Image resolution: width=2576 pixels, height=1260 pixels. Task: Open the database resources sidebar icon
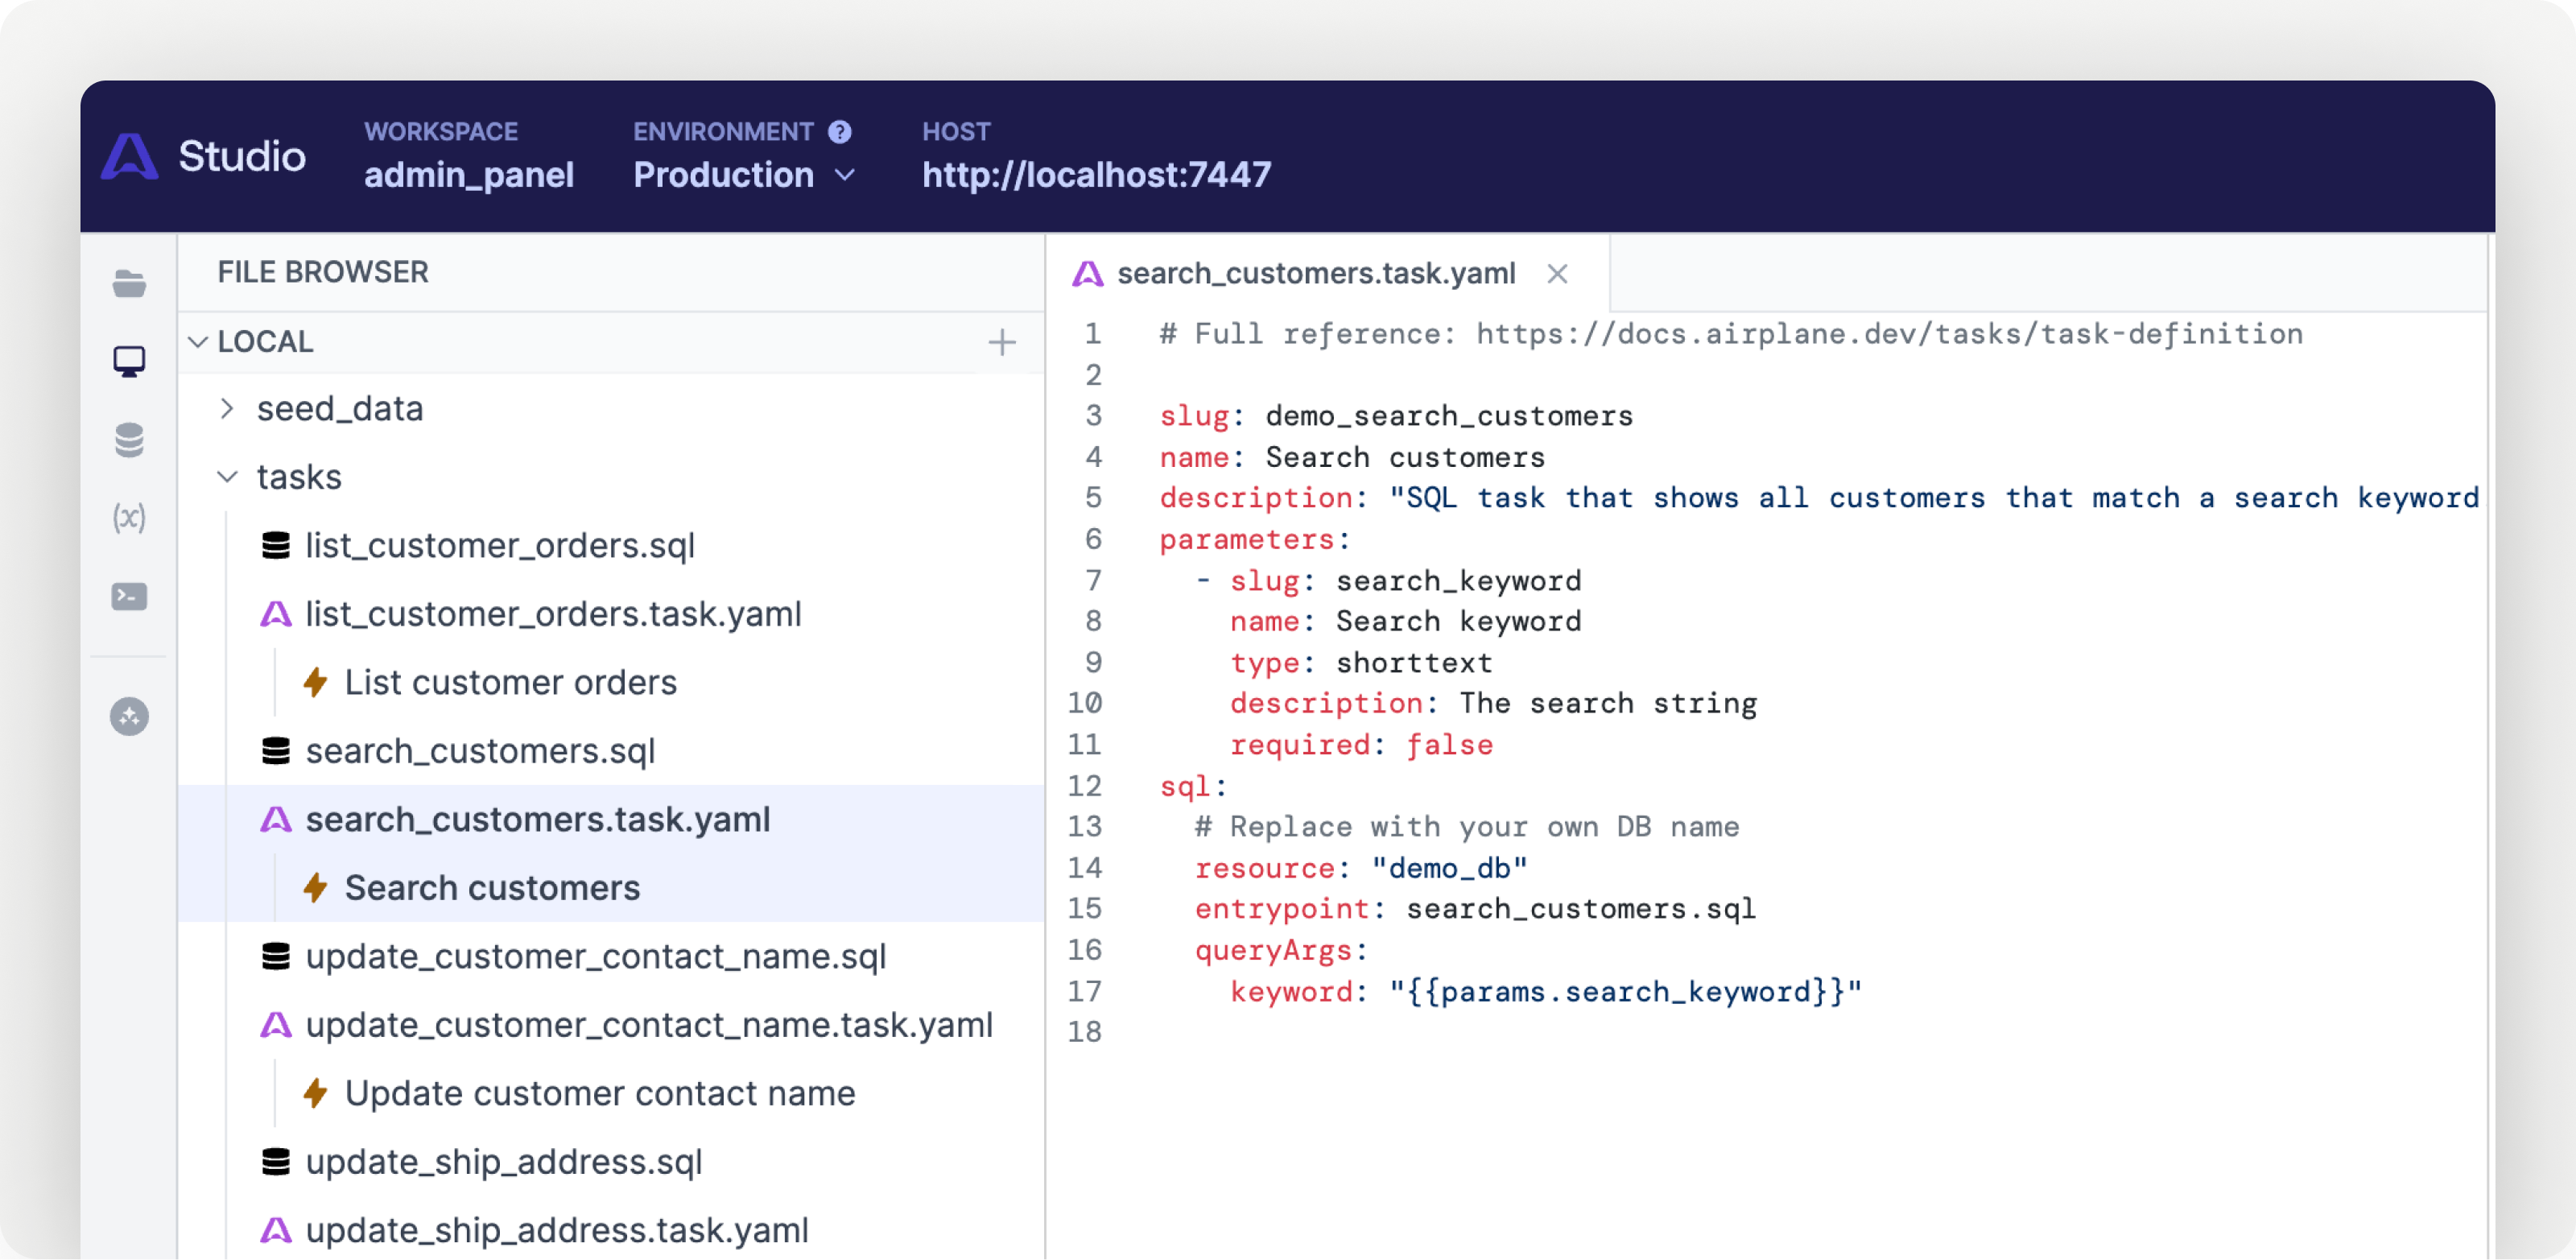(x=129, y=440)
